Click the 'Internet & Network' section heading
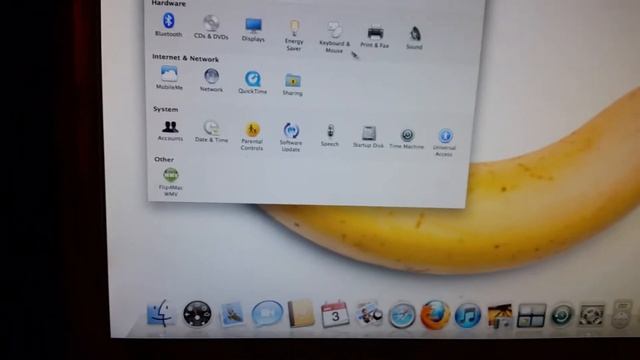This screenshot has height=360, width=640. click(x=185, y=58)
